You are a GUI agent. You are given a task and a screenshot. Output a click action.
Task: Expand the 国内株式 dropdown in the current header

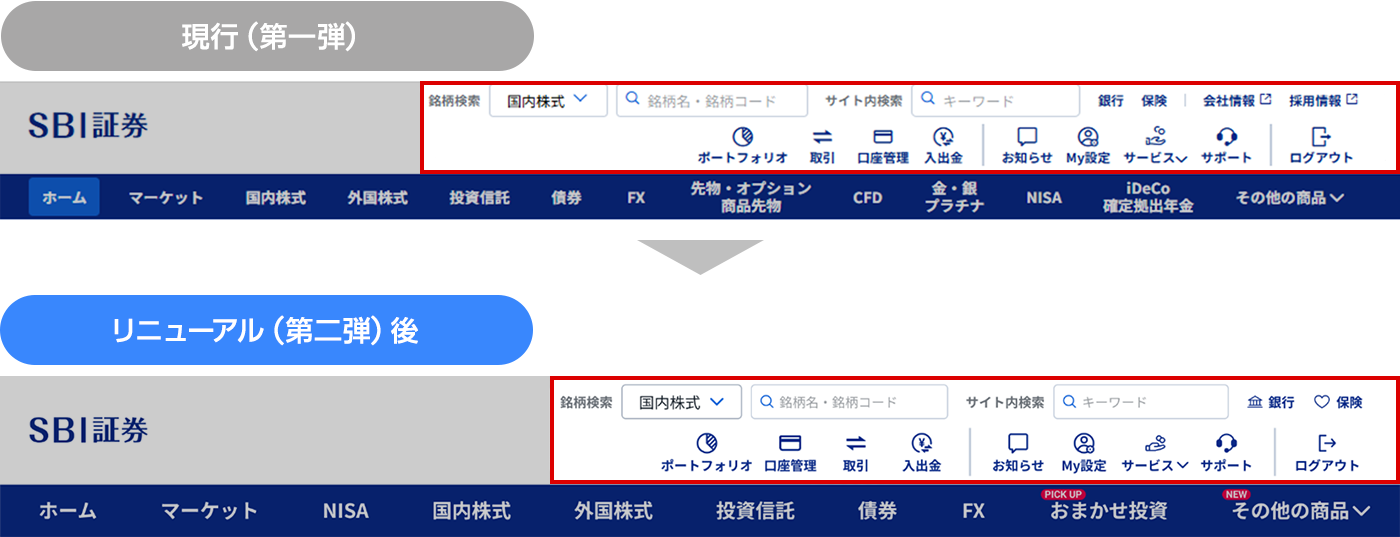(548, 101)
